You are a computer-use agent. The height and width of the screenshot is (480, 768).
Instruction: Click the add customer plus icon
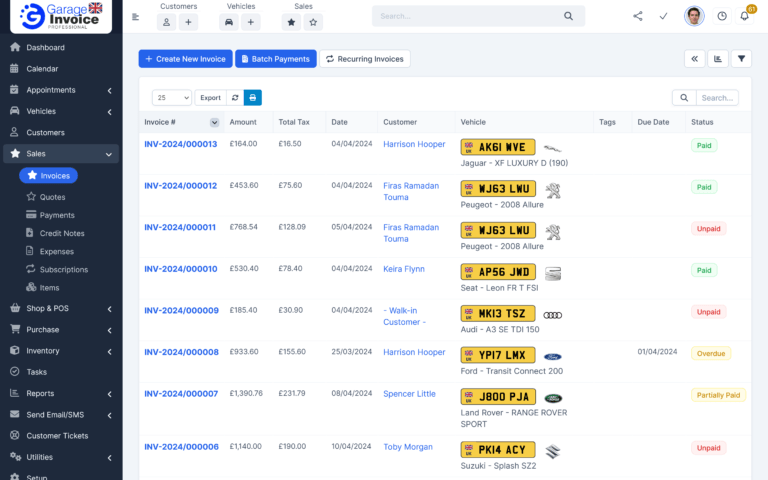[x=189, y=22]
